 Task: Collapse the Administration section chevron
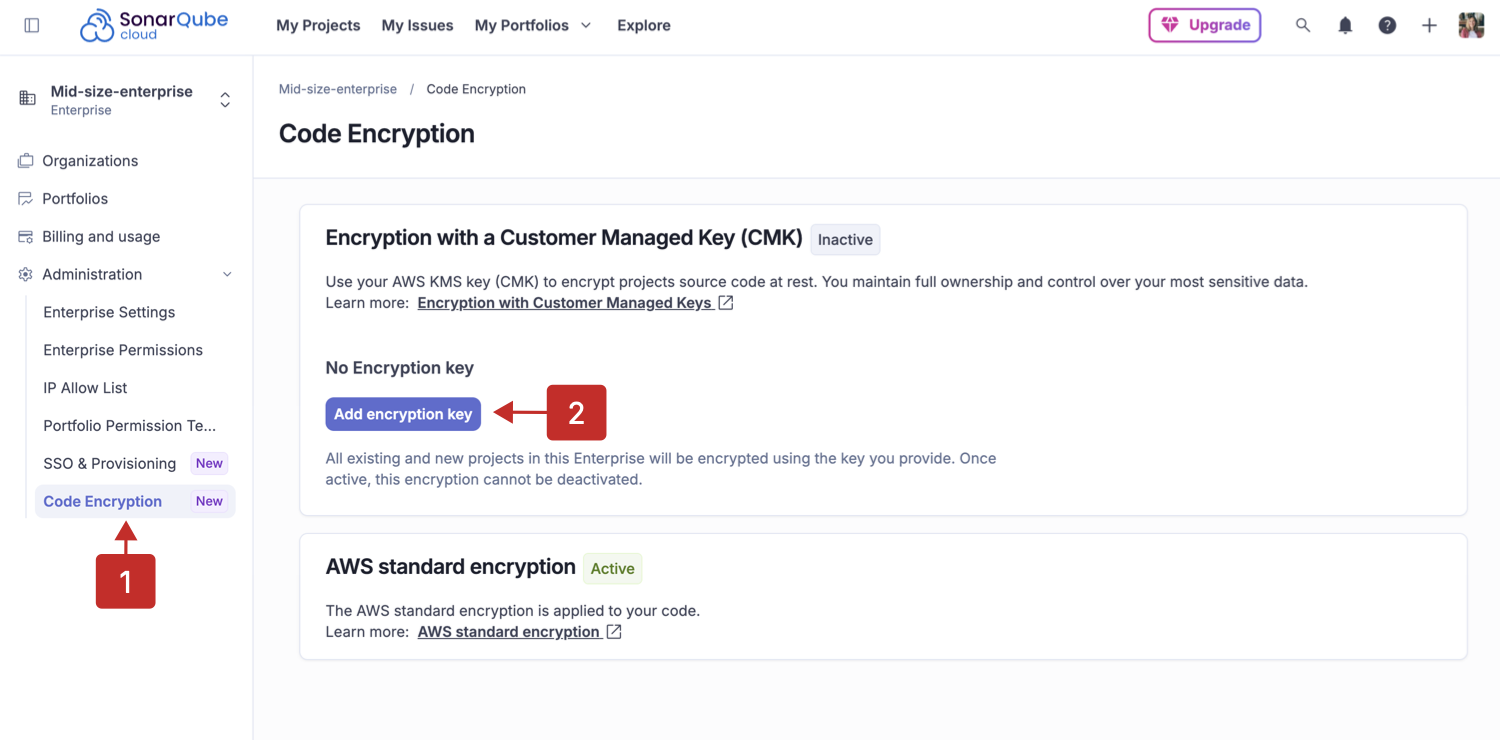coord(227,274)
